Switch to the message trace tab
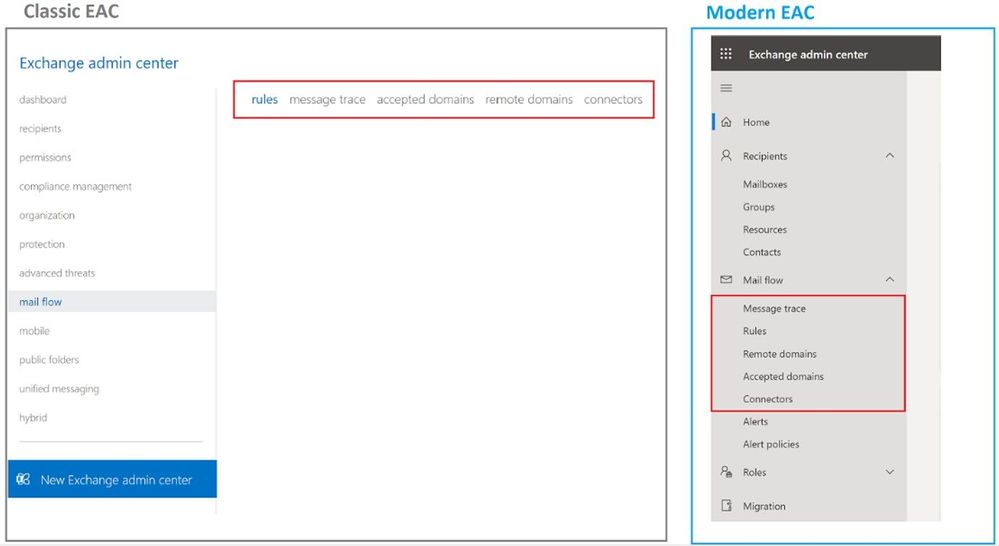Image resolution: width=999 pixels, height=546 pixels. pyautogui.click(x=327, y=99)
